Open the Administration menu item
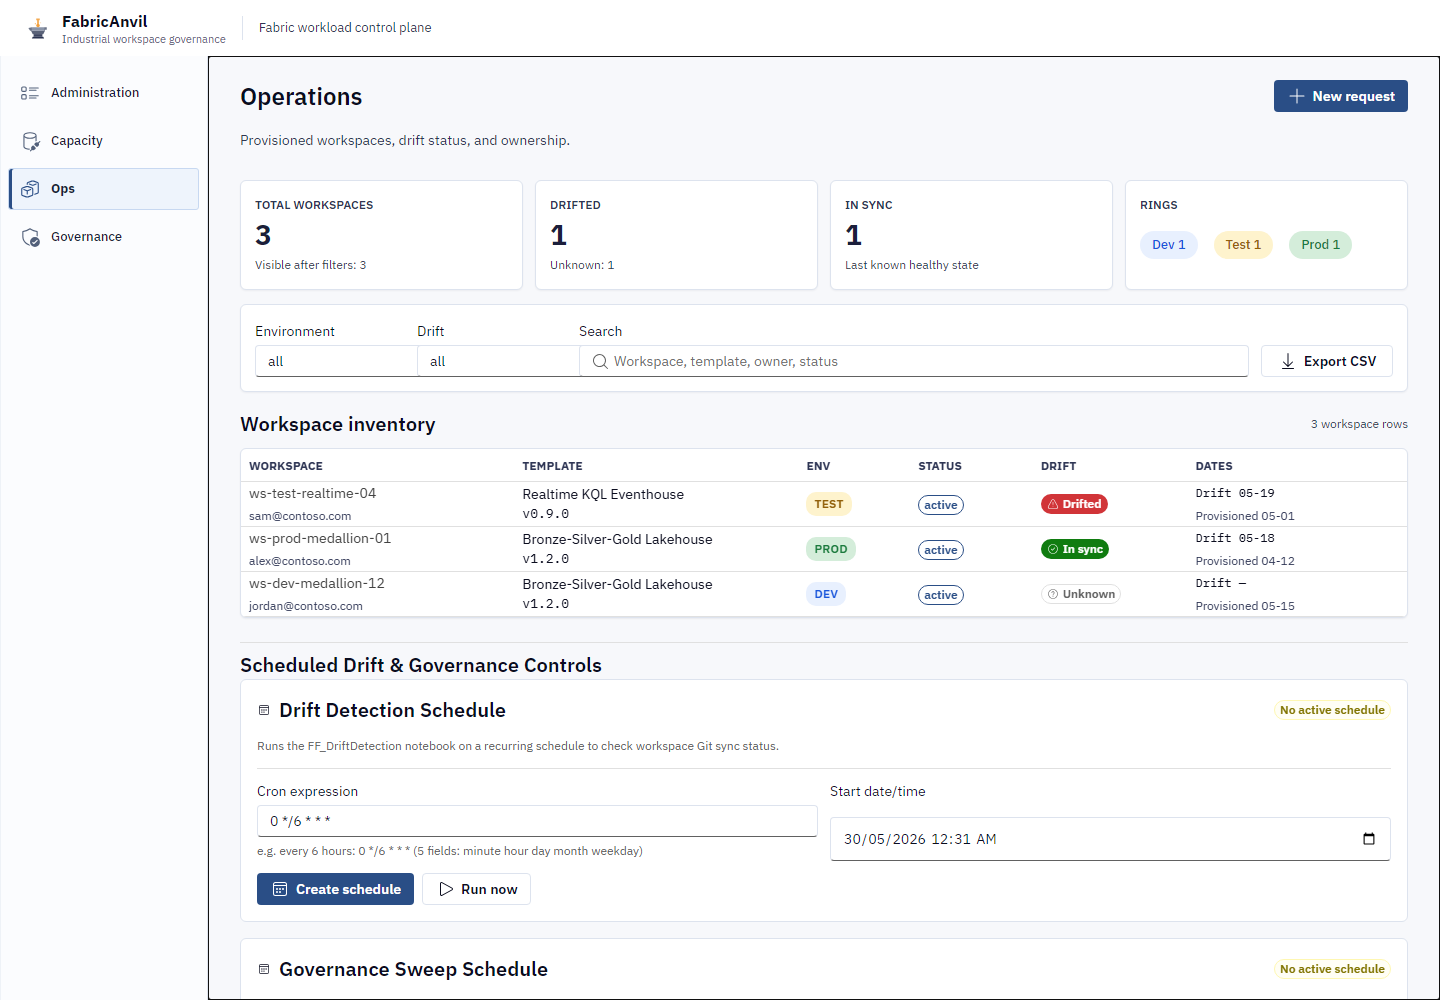 tap(104, 93)
